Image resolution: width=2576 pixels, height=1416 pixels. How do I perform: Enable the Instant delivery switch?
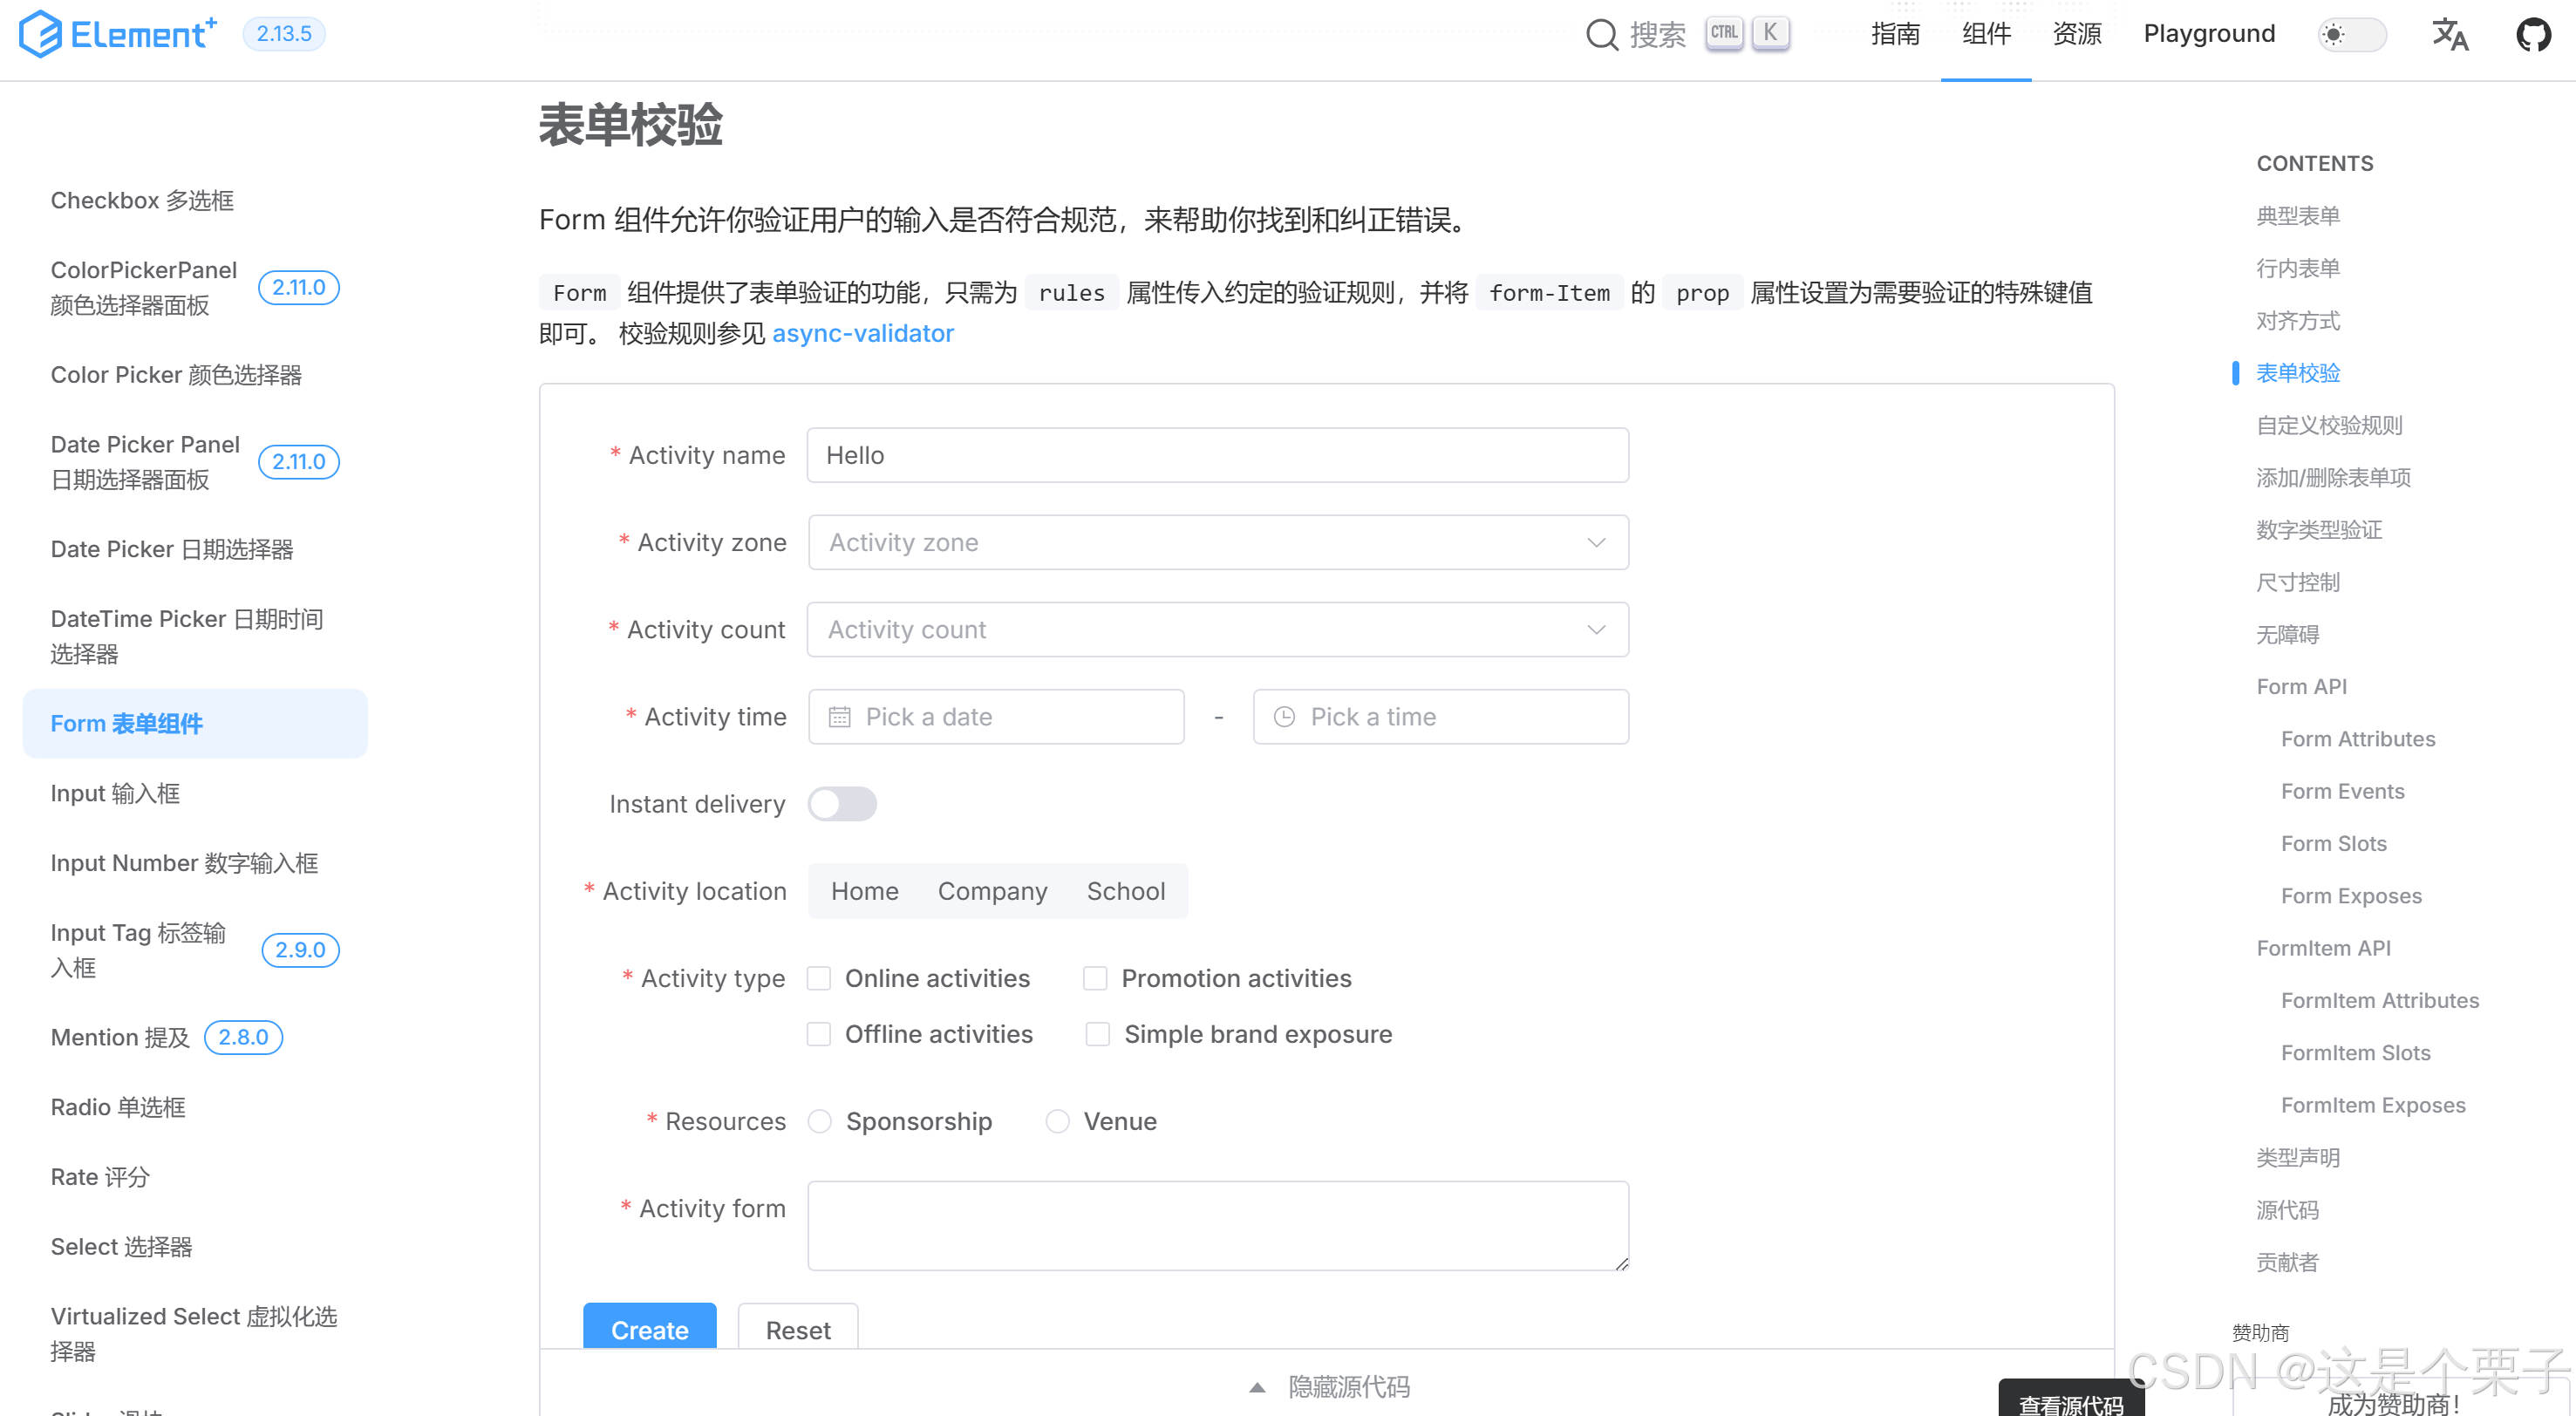[842, 803]
